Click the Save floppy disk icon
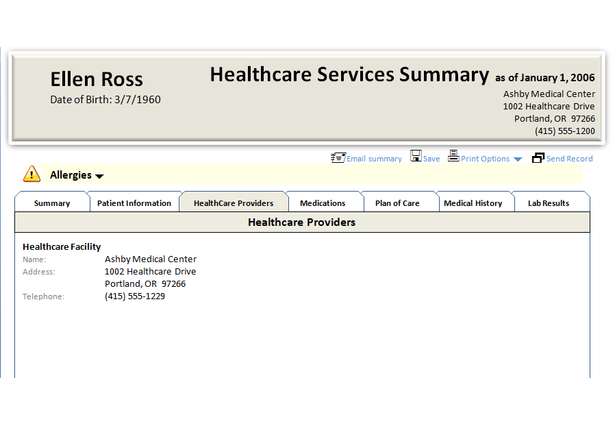Screen dimensions: 615x424 pos(416,156)
